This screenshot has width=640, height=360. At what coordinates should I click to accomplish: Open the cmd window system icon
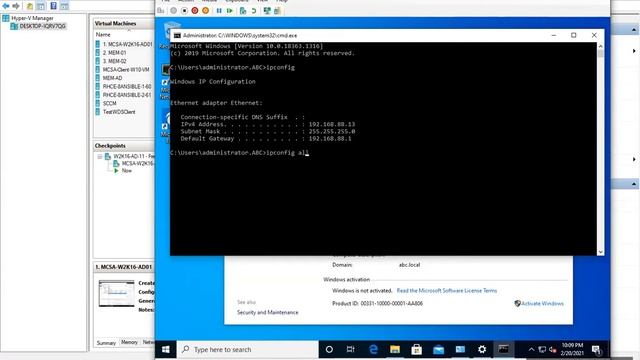click(x=177, y=36)
